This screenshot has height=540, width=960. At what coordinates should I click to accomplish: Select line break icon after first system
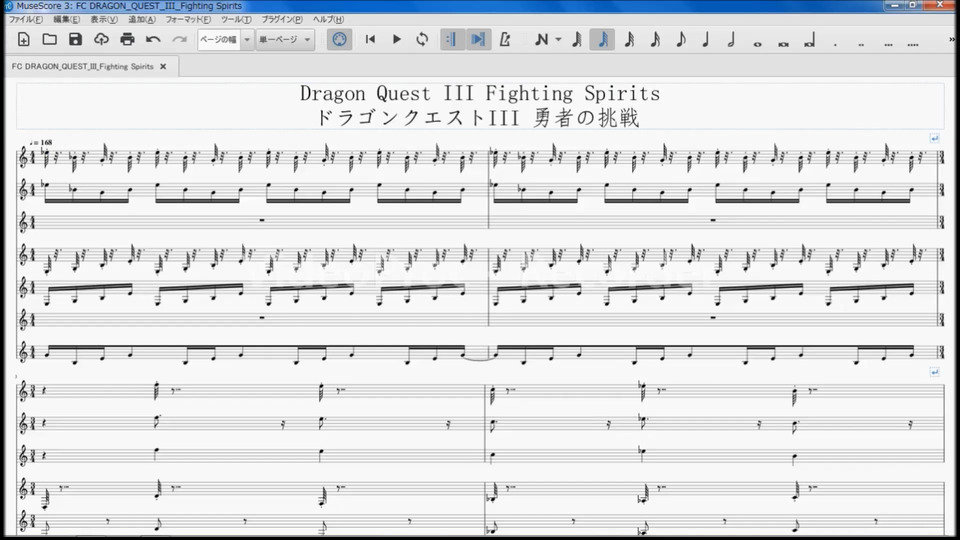[x=934, y=138]
